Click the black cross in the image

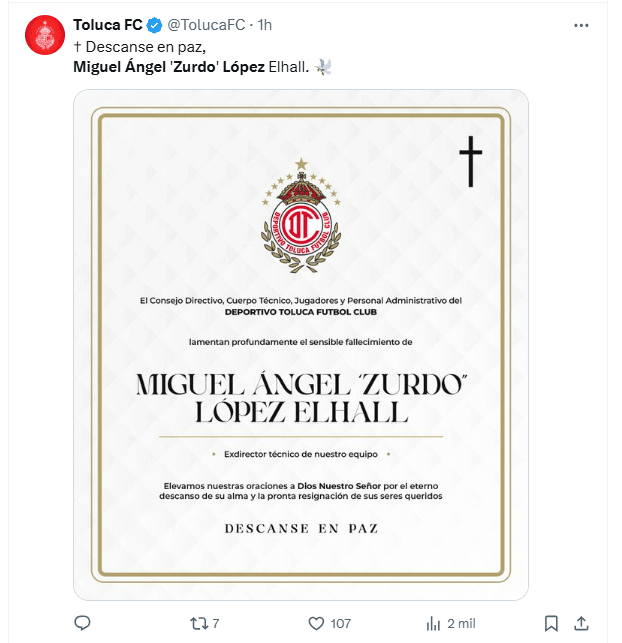[471, 162]
